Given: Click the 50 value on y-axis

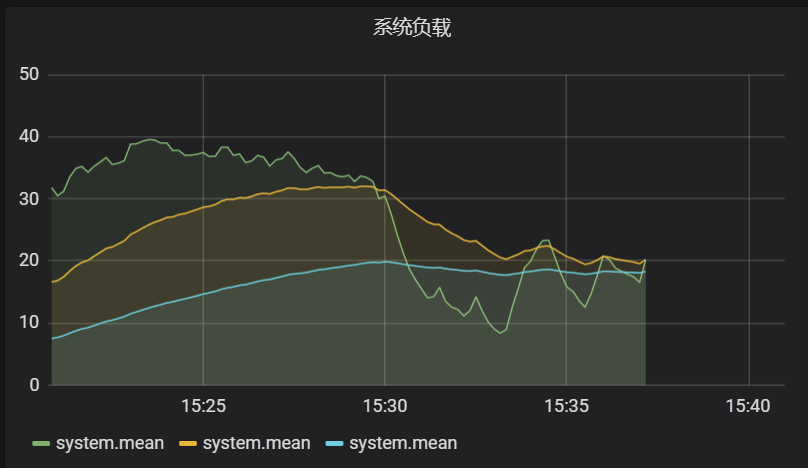Looking at the screenshot, I should [x=29, y=75].
